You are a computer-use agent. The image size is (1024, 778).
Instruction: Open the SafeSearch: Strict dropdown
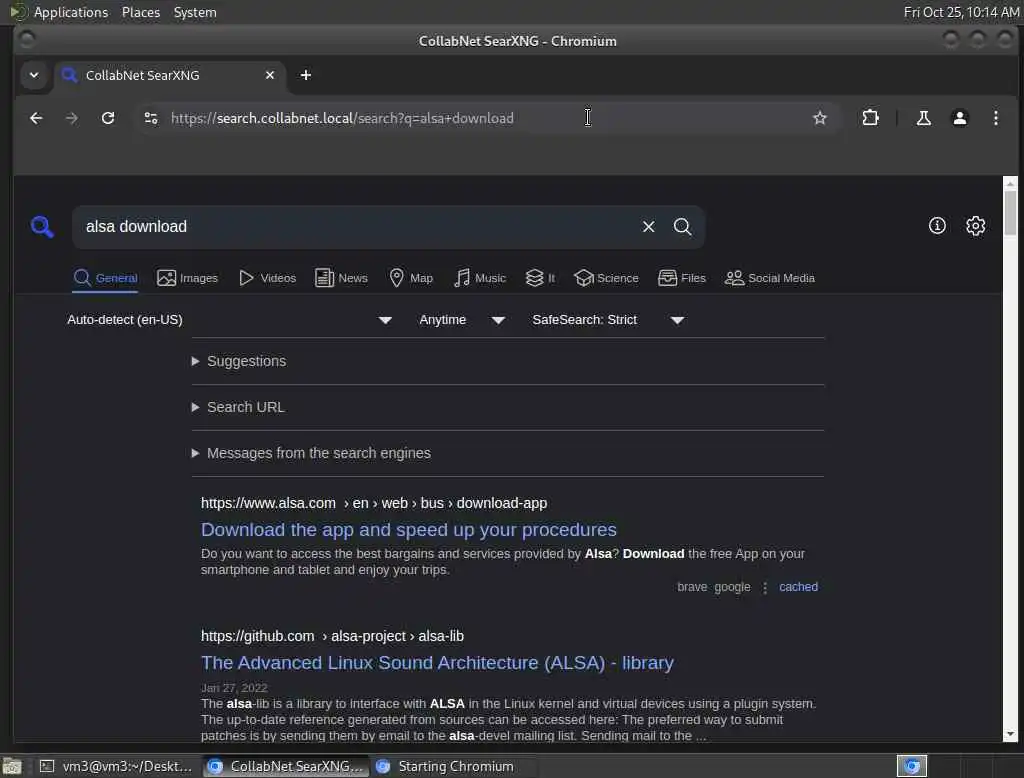point(608,320)
